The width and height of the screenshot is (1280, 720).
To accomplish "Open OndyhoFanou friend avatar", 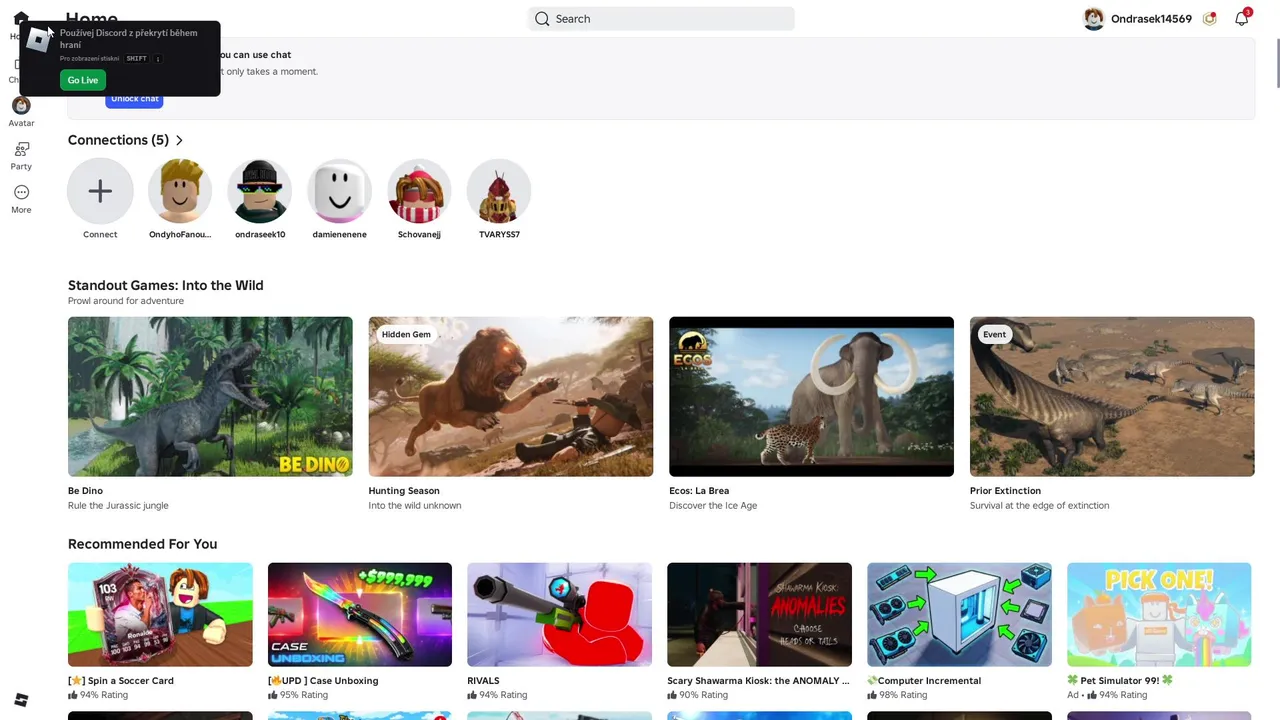I will click(180, 191).
